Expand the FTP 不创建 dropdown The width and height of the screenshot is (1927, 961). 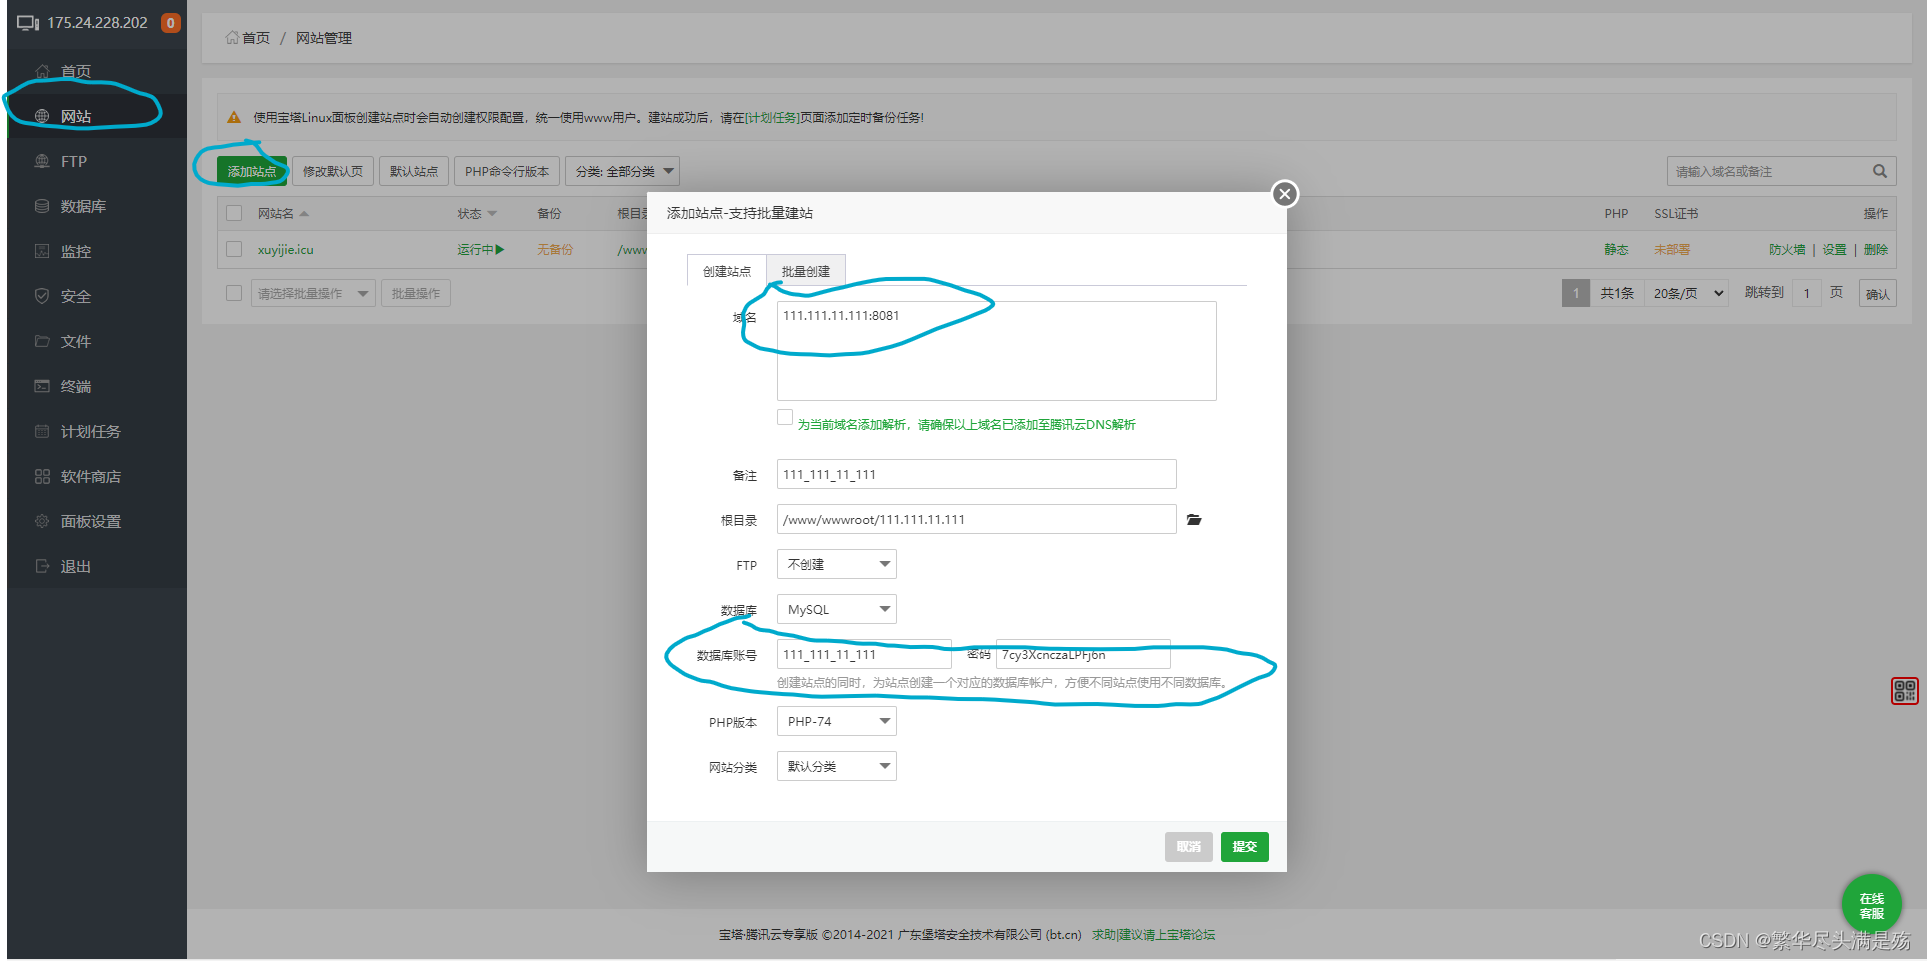point(836,564)
